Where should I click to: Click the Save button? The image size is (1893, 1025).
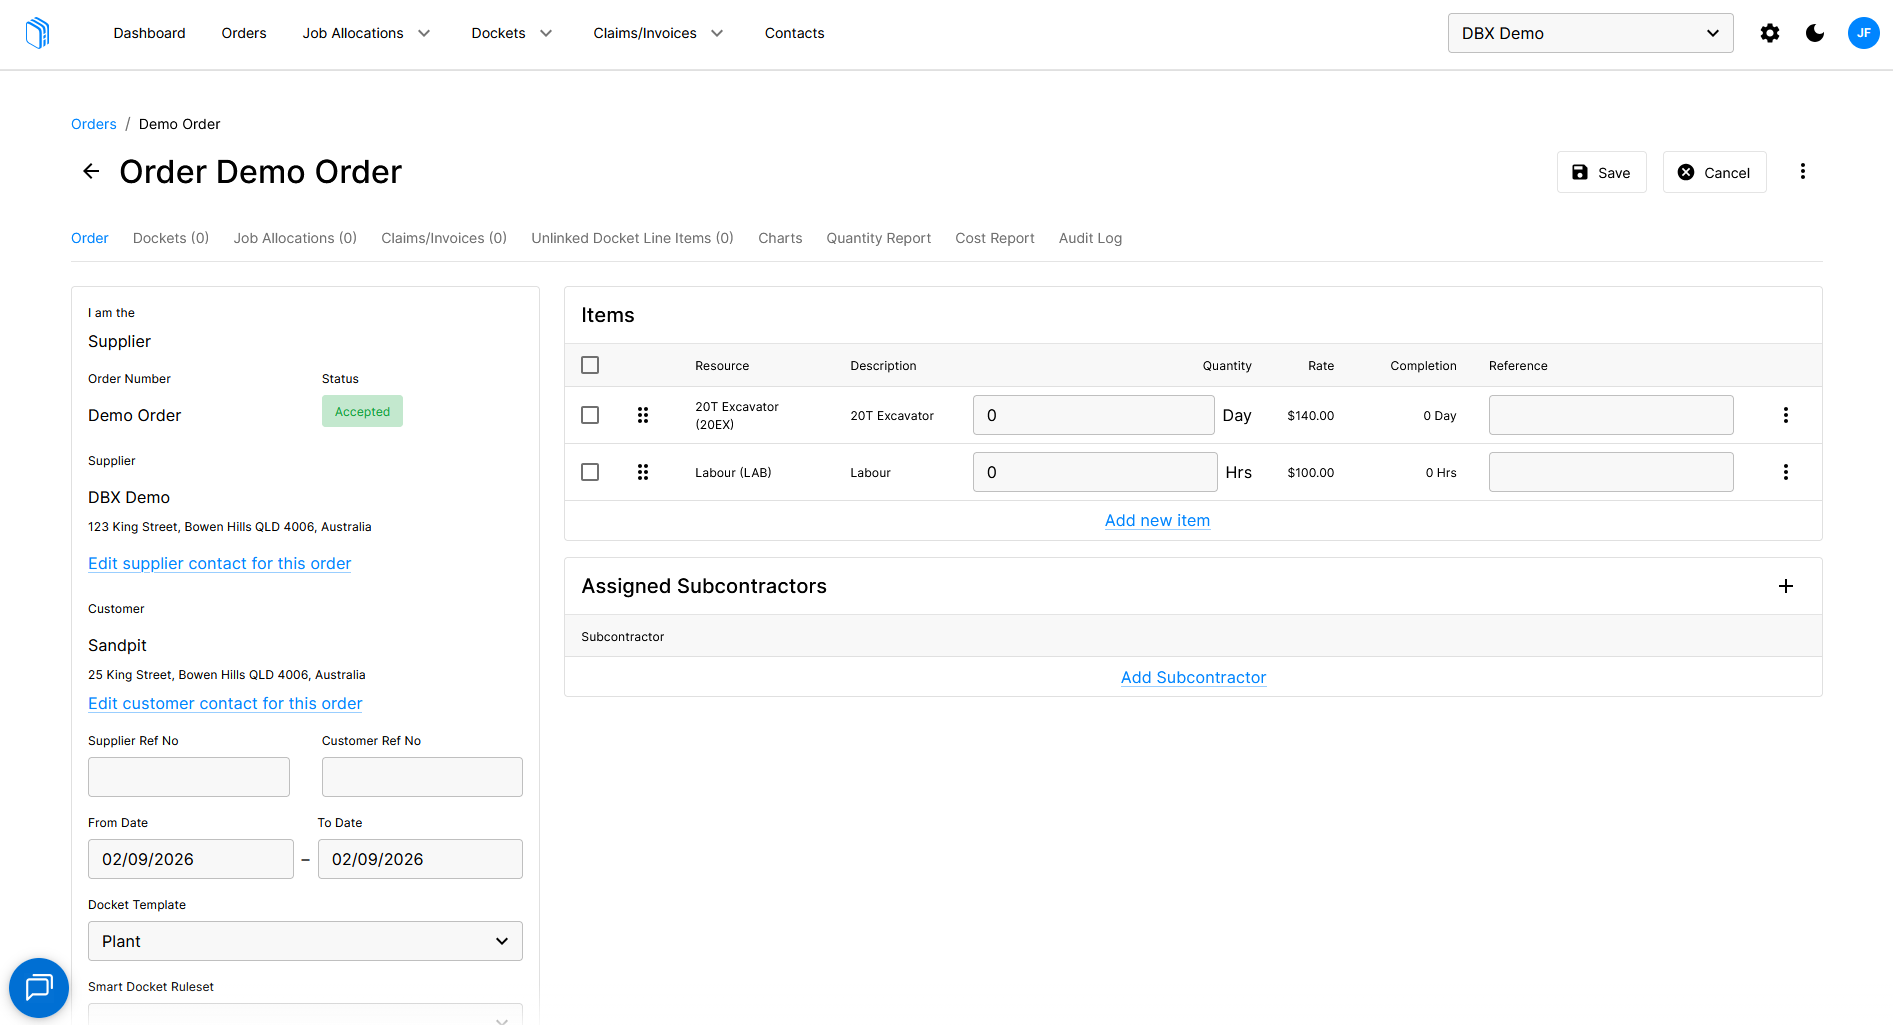click(1601, 172)
